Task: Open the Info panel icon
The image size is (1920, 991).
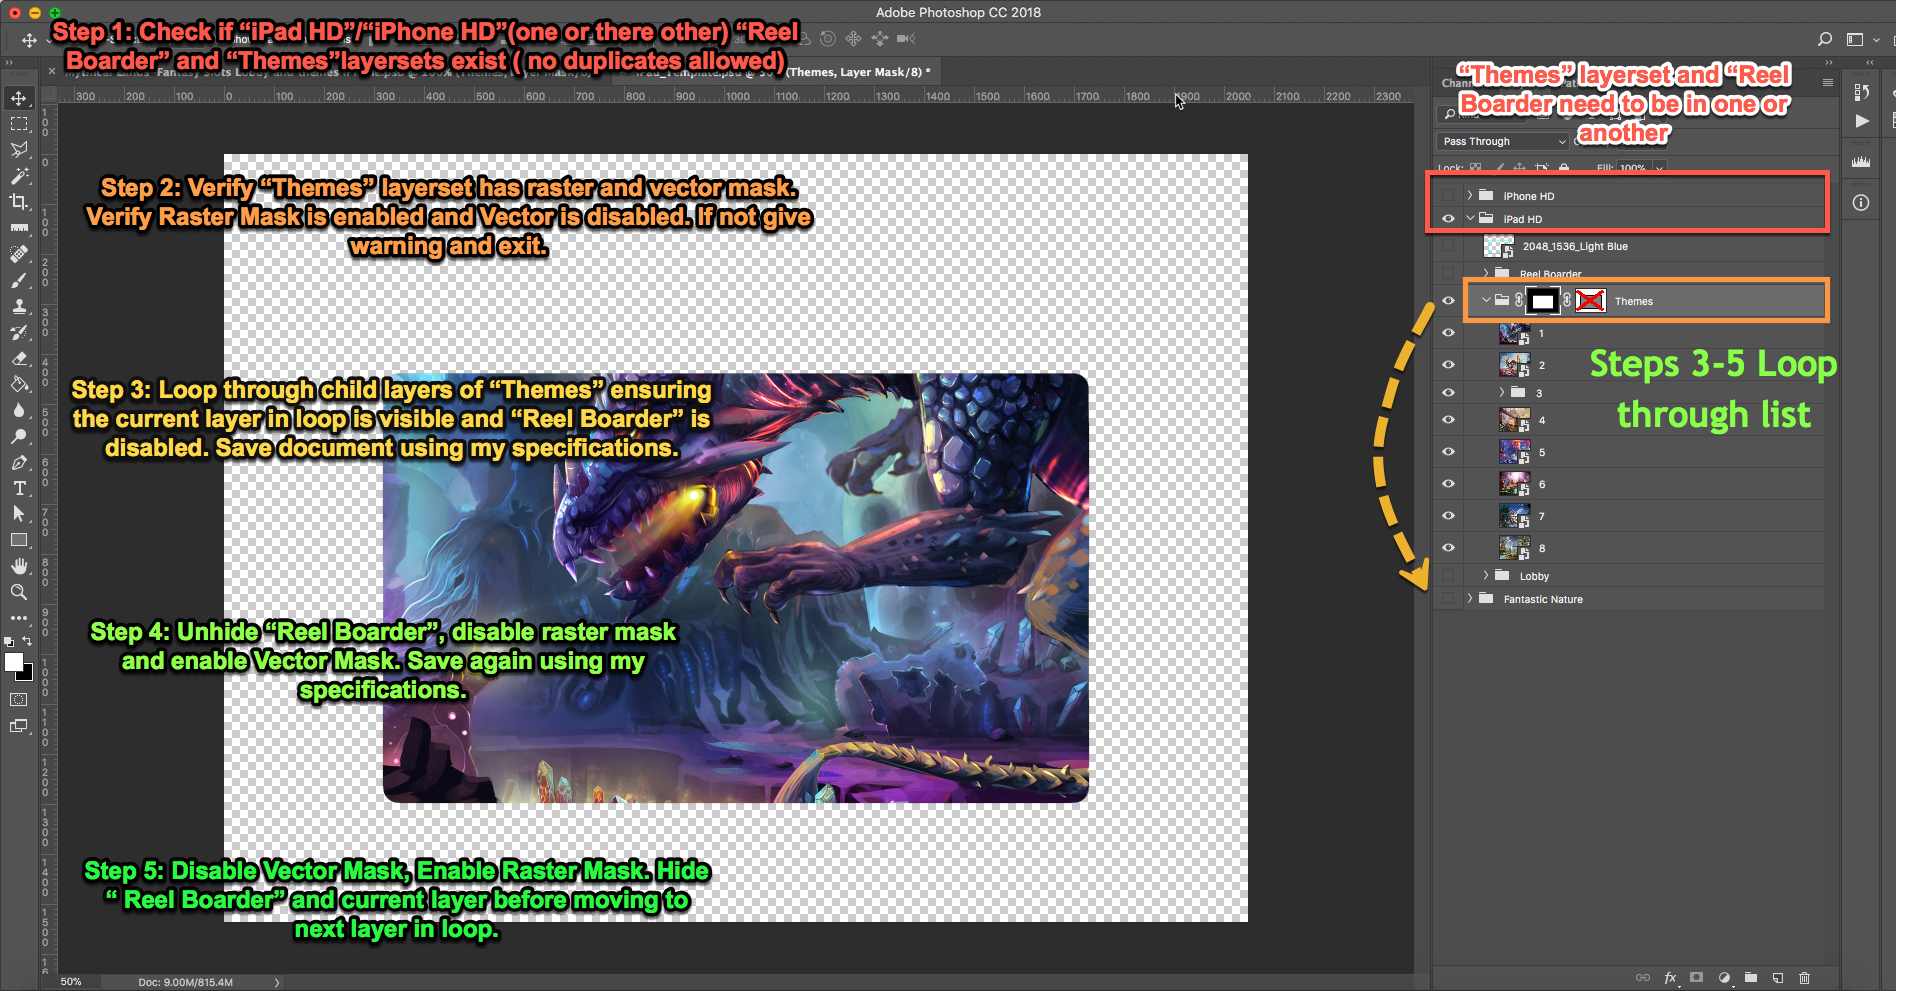Action: tap(1862, 203)
